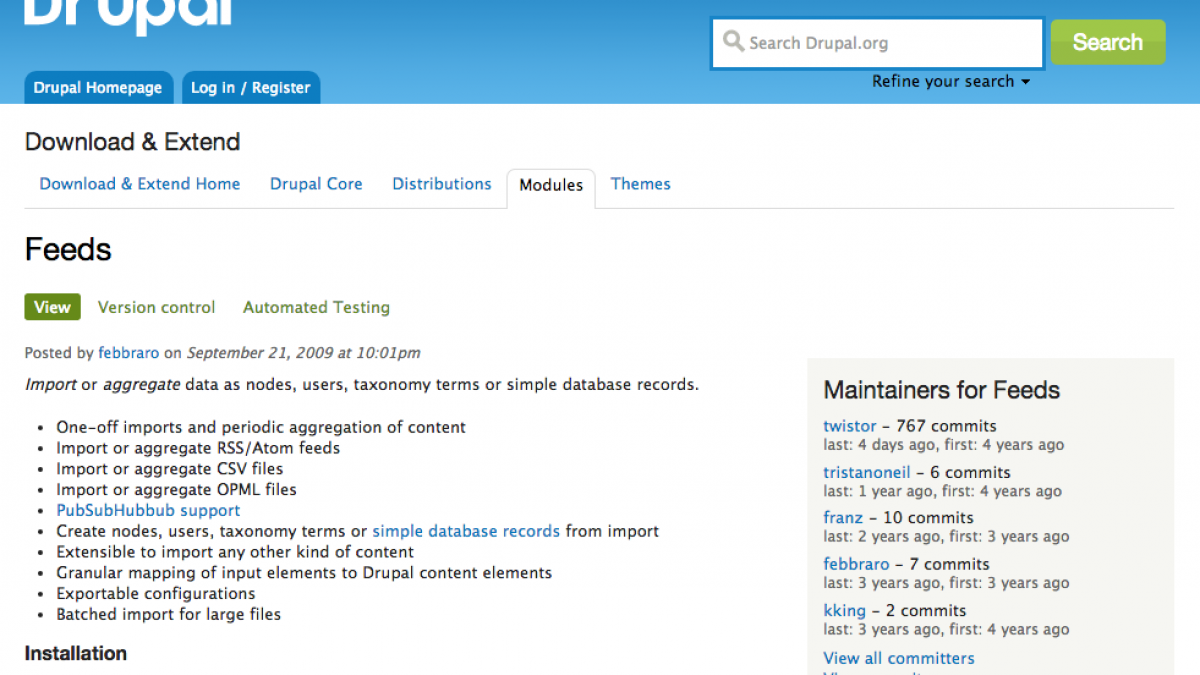The width and height of the screenshot is (1200, 675).
Task: Click 'Batched import for large files' bullet
Action: [169, 615]
